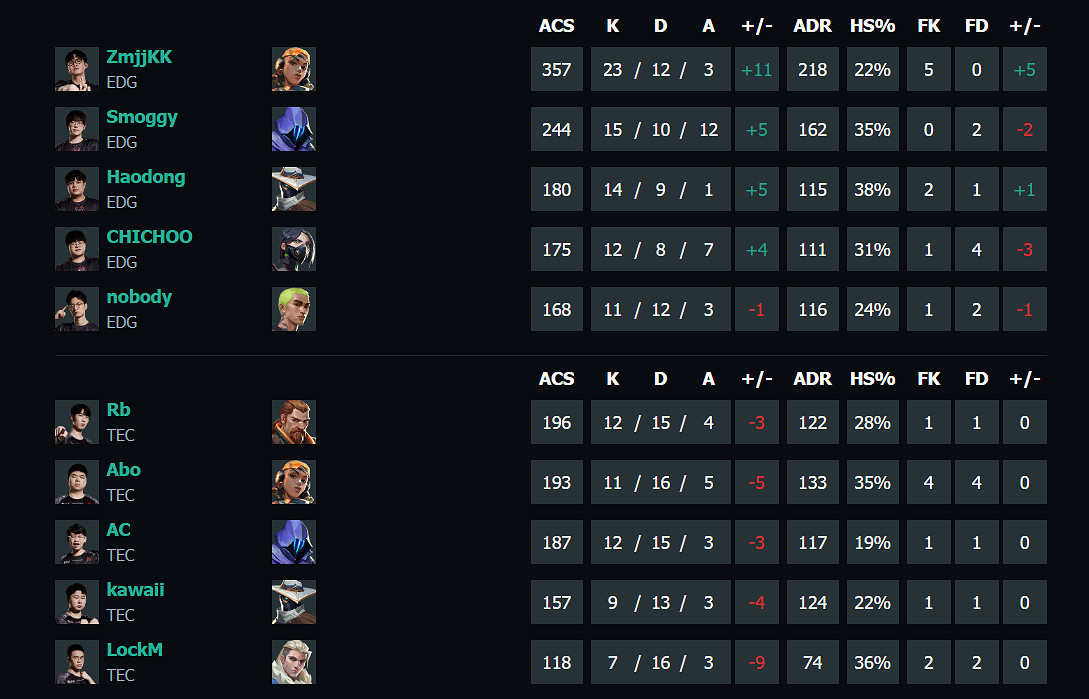
Task: Sort the TEC table by HS% column
Action: point(872,379)
